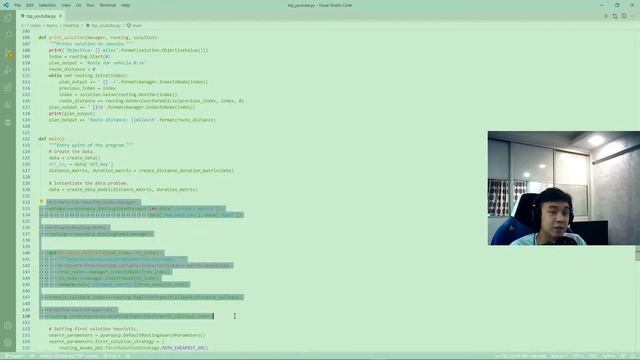Click the '# Setting first solution heuristic.' comment
This screenshot has height=360, width=640.
(x=93, y=329)
